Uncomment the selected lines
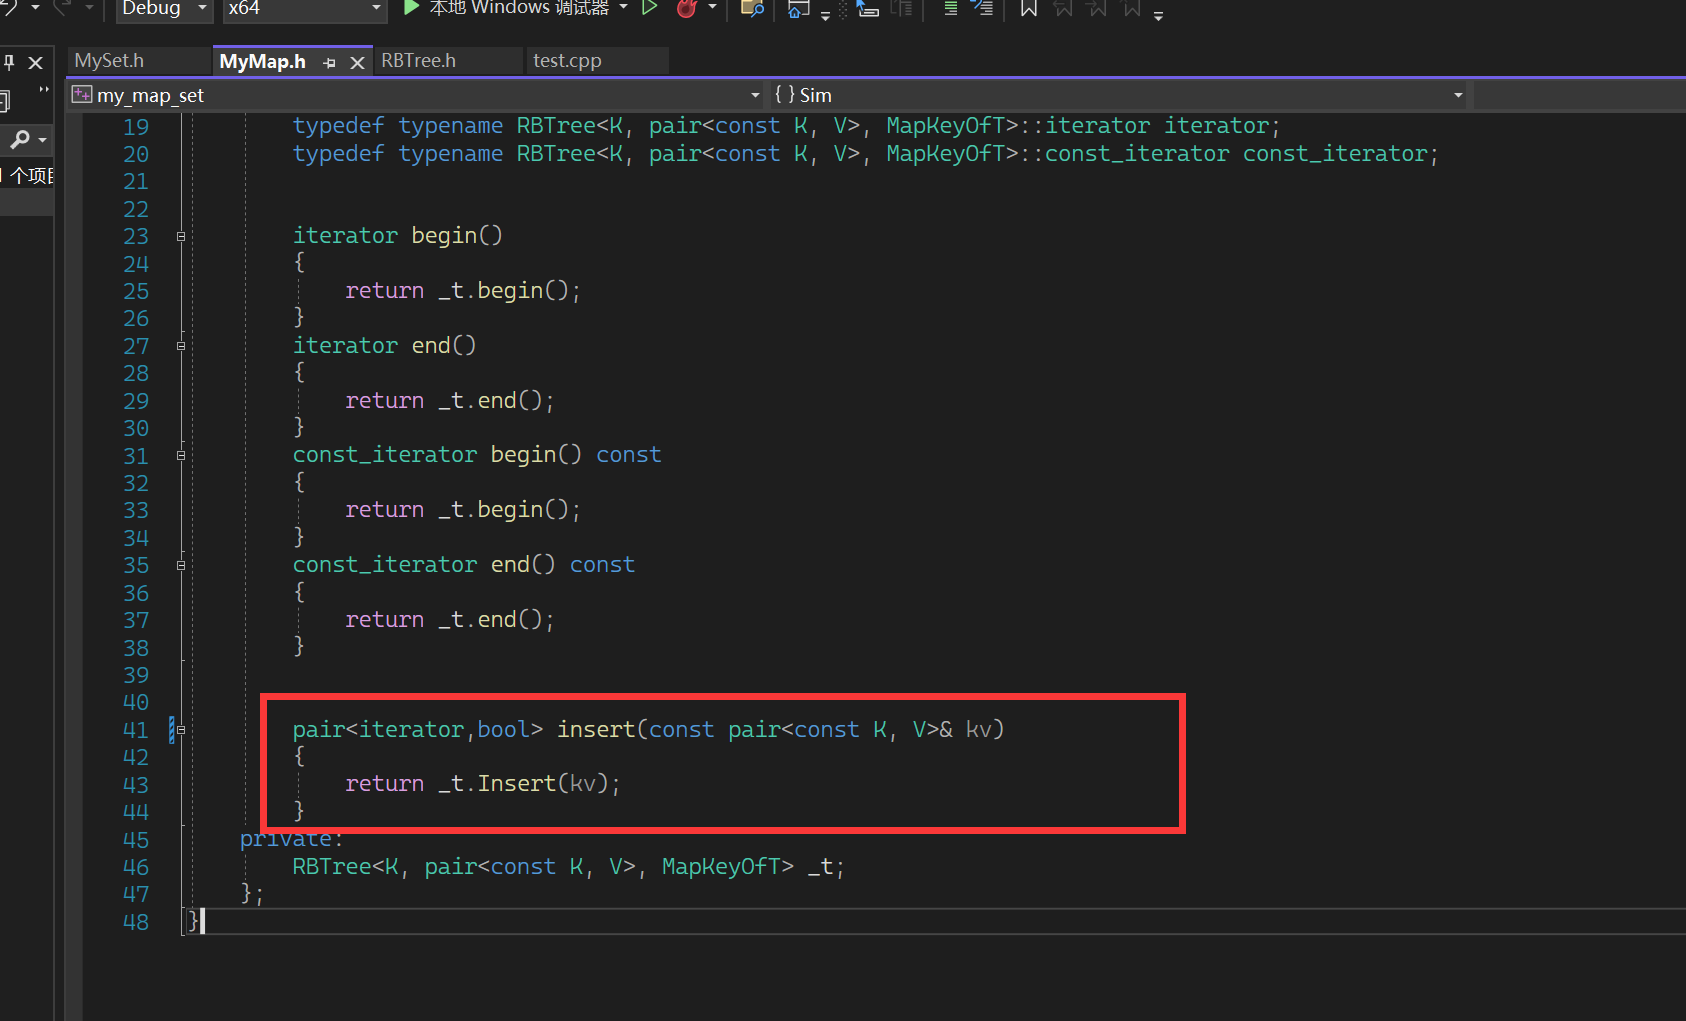The image size is (1686, 1021). 982,9
